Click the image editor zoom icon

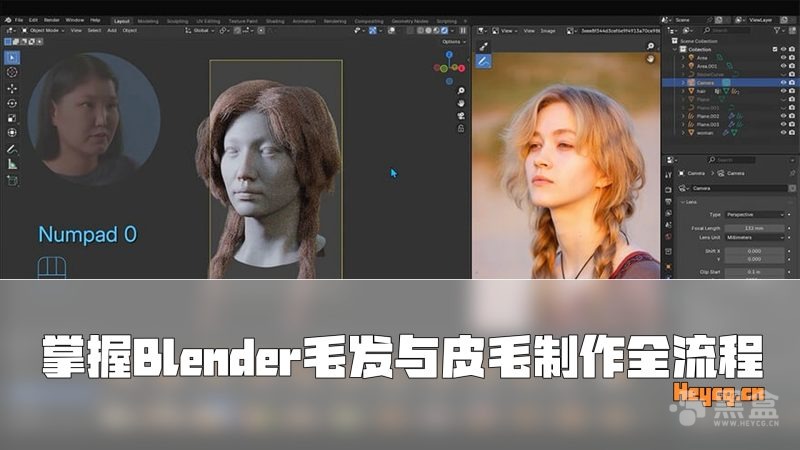point(651,46)
